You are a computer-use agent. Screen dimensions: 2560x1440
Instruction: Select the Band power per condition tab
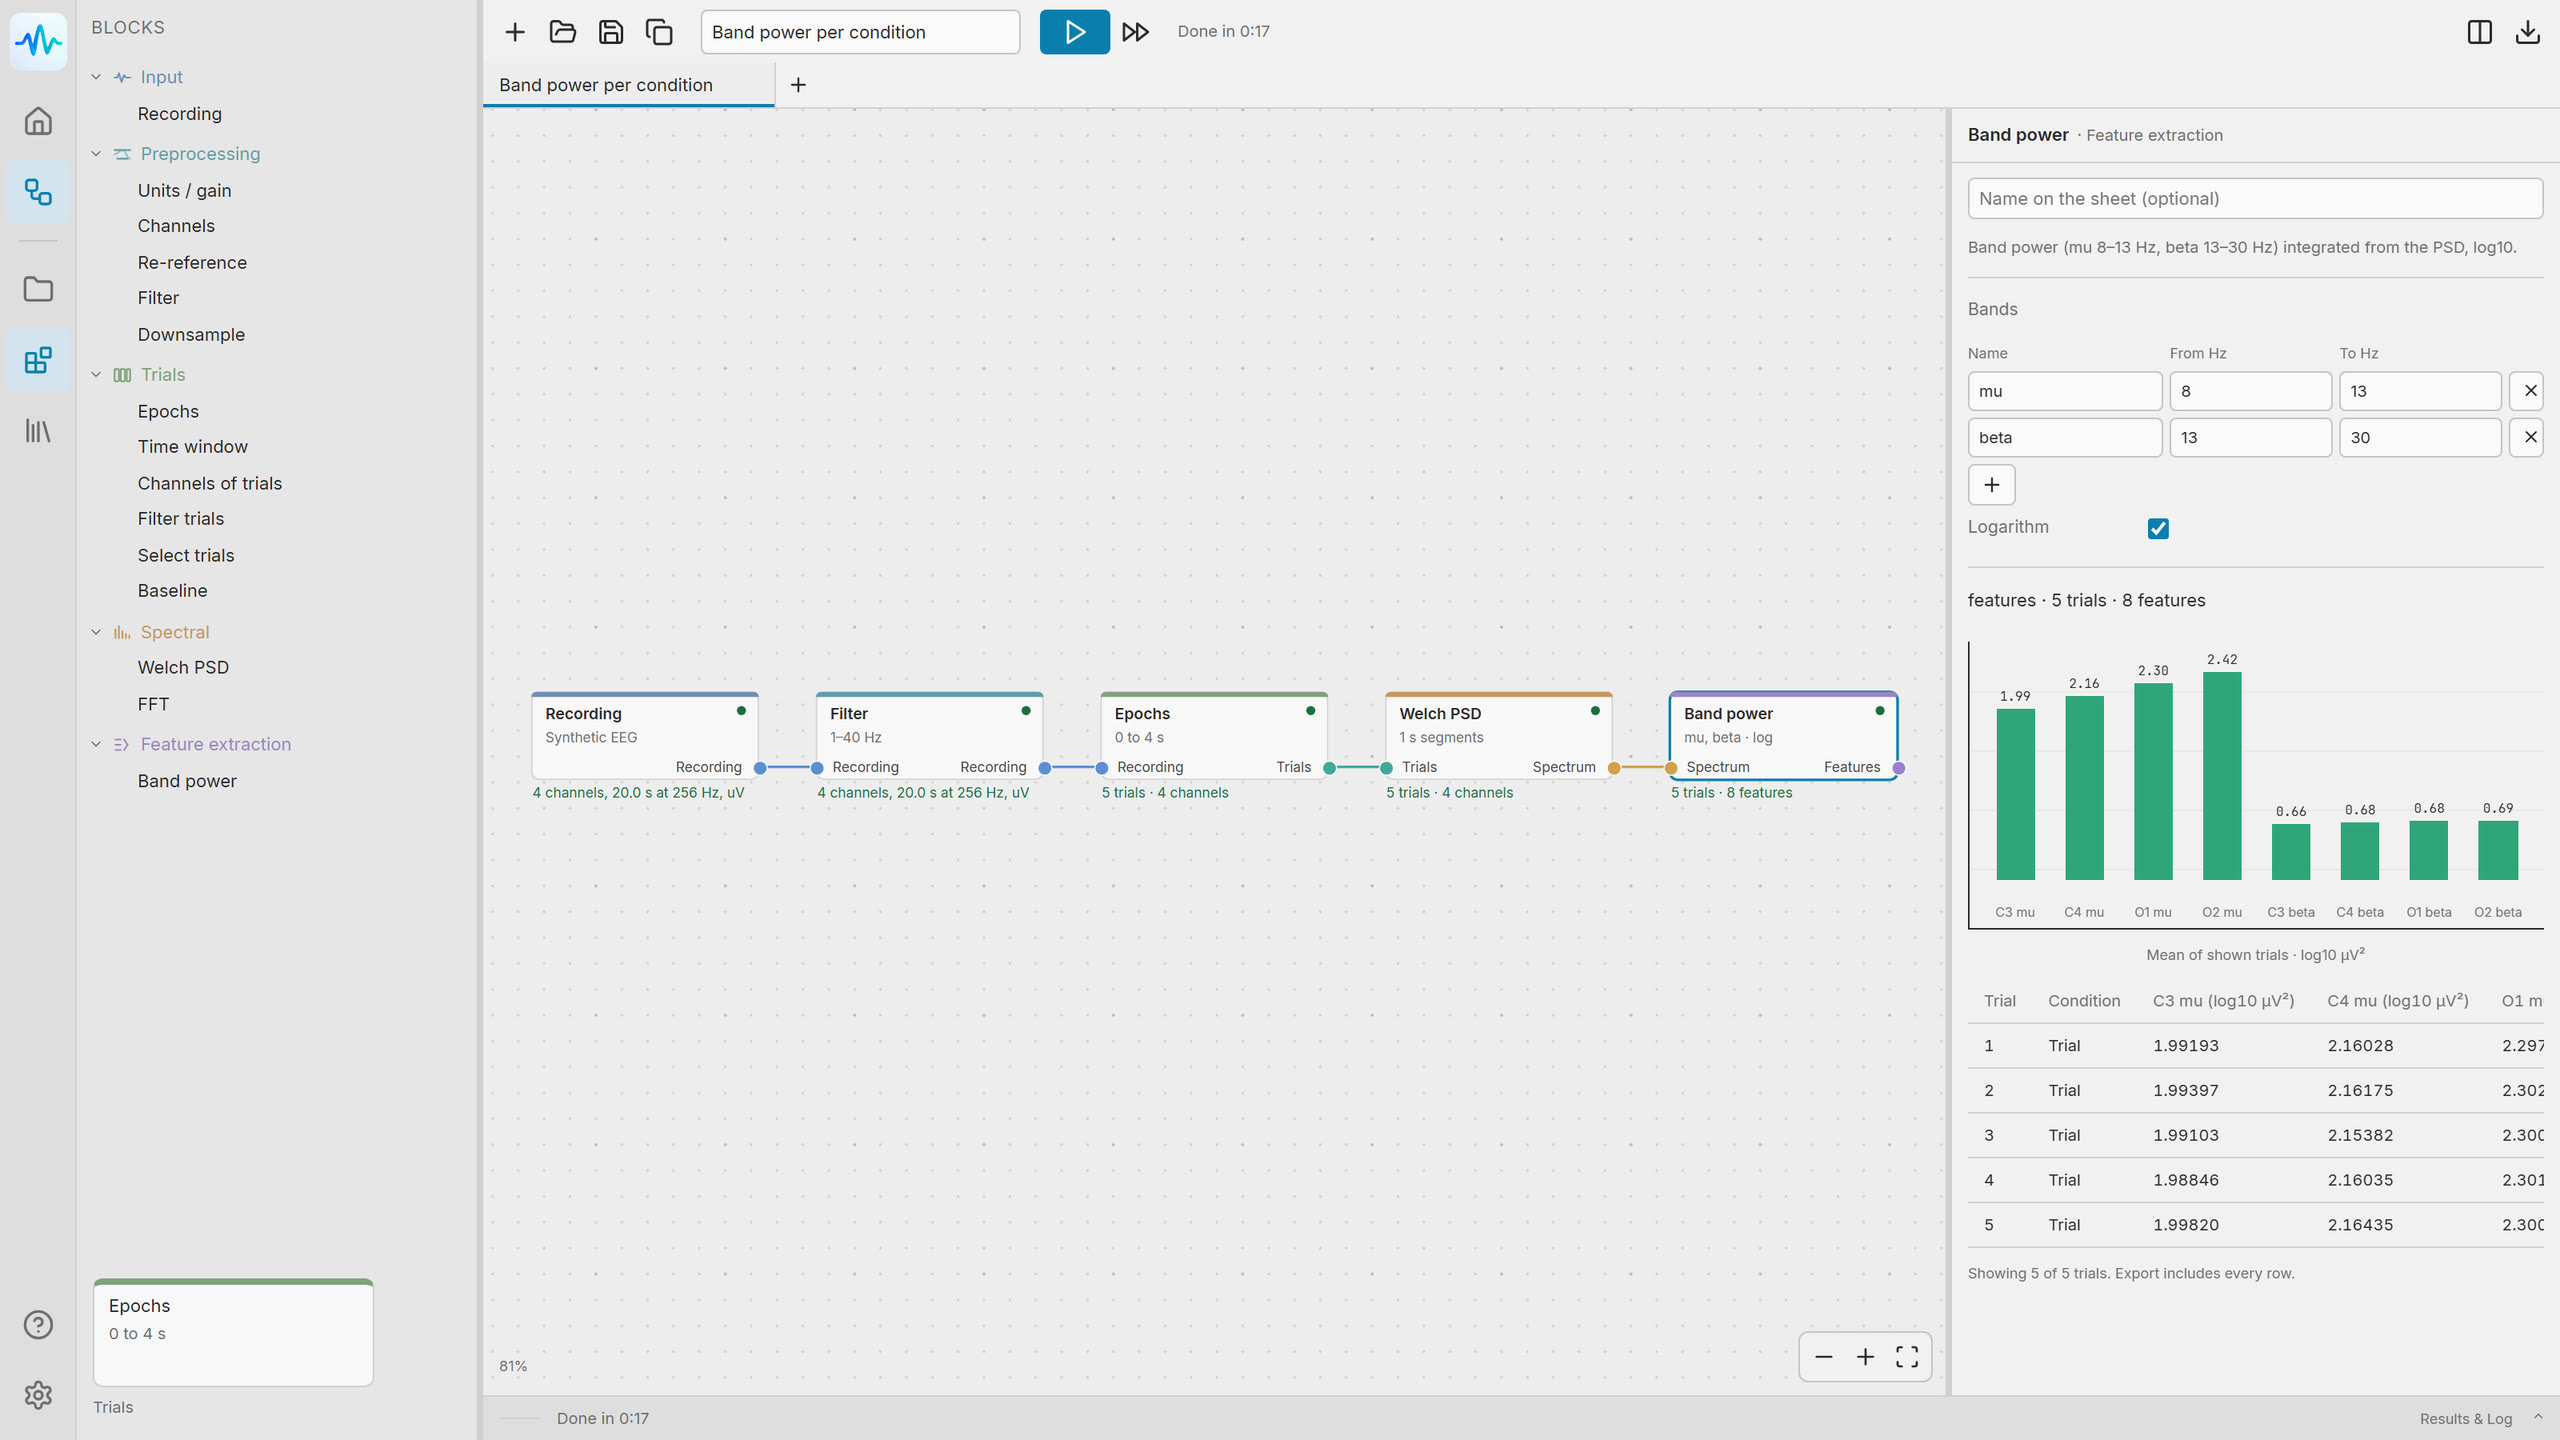point(629,85)
